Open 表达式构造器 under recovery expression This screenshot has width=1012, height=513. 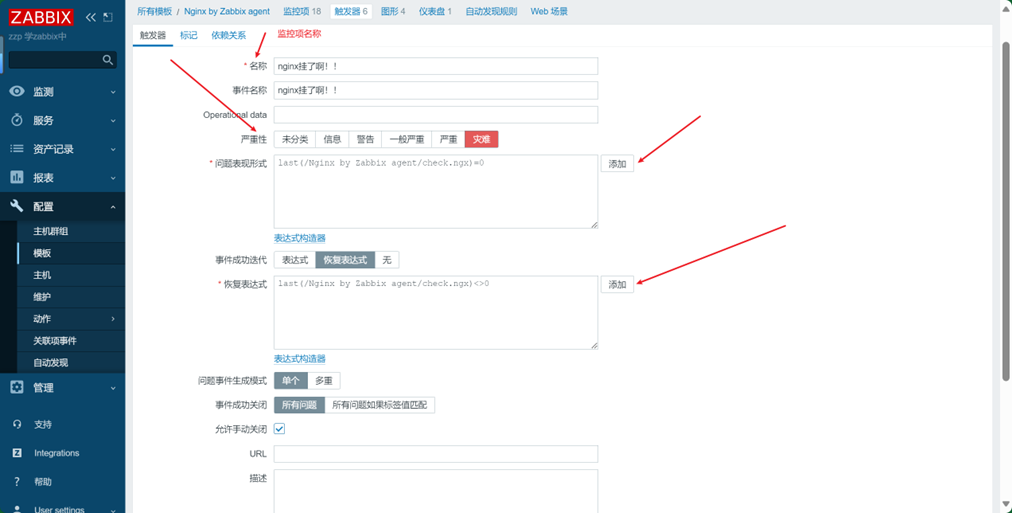[x=299, y=359]
